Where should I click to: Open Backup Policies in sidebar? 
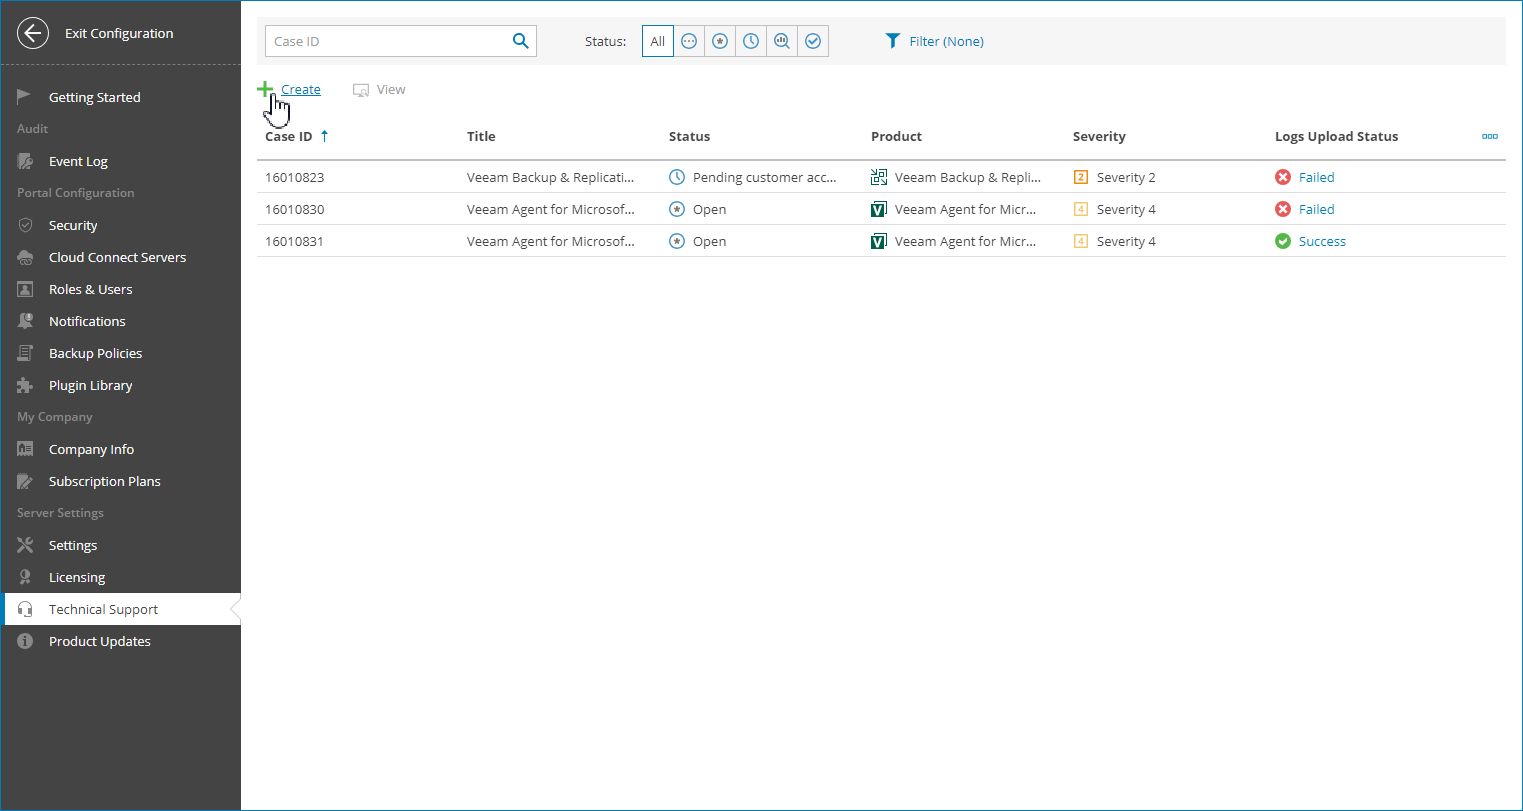[x=95, y=353]
